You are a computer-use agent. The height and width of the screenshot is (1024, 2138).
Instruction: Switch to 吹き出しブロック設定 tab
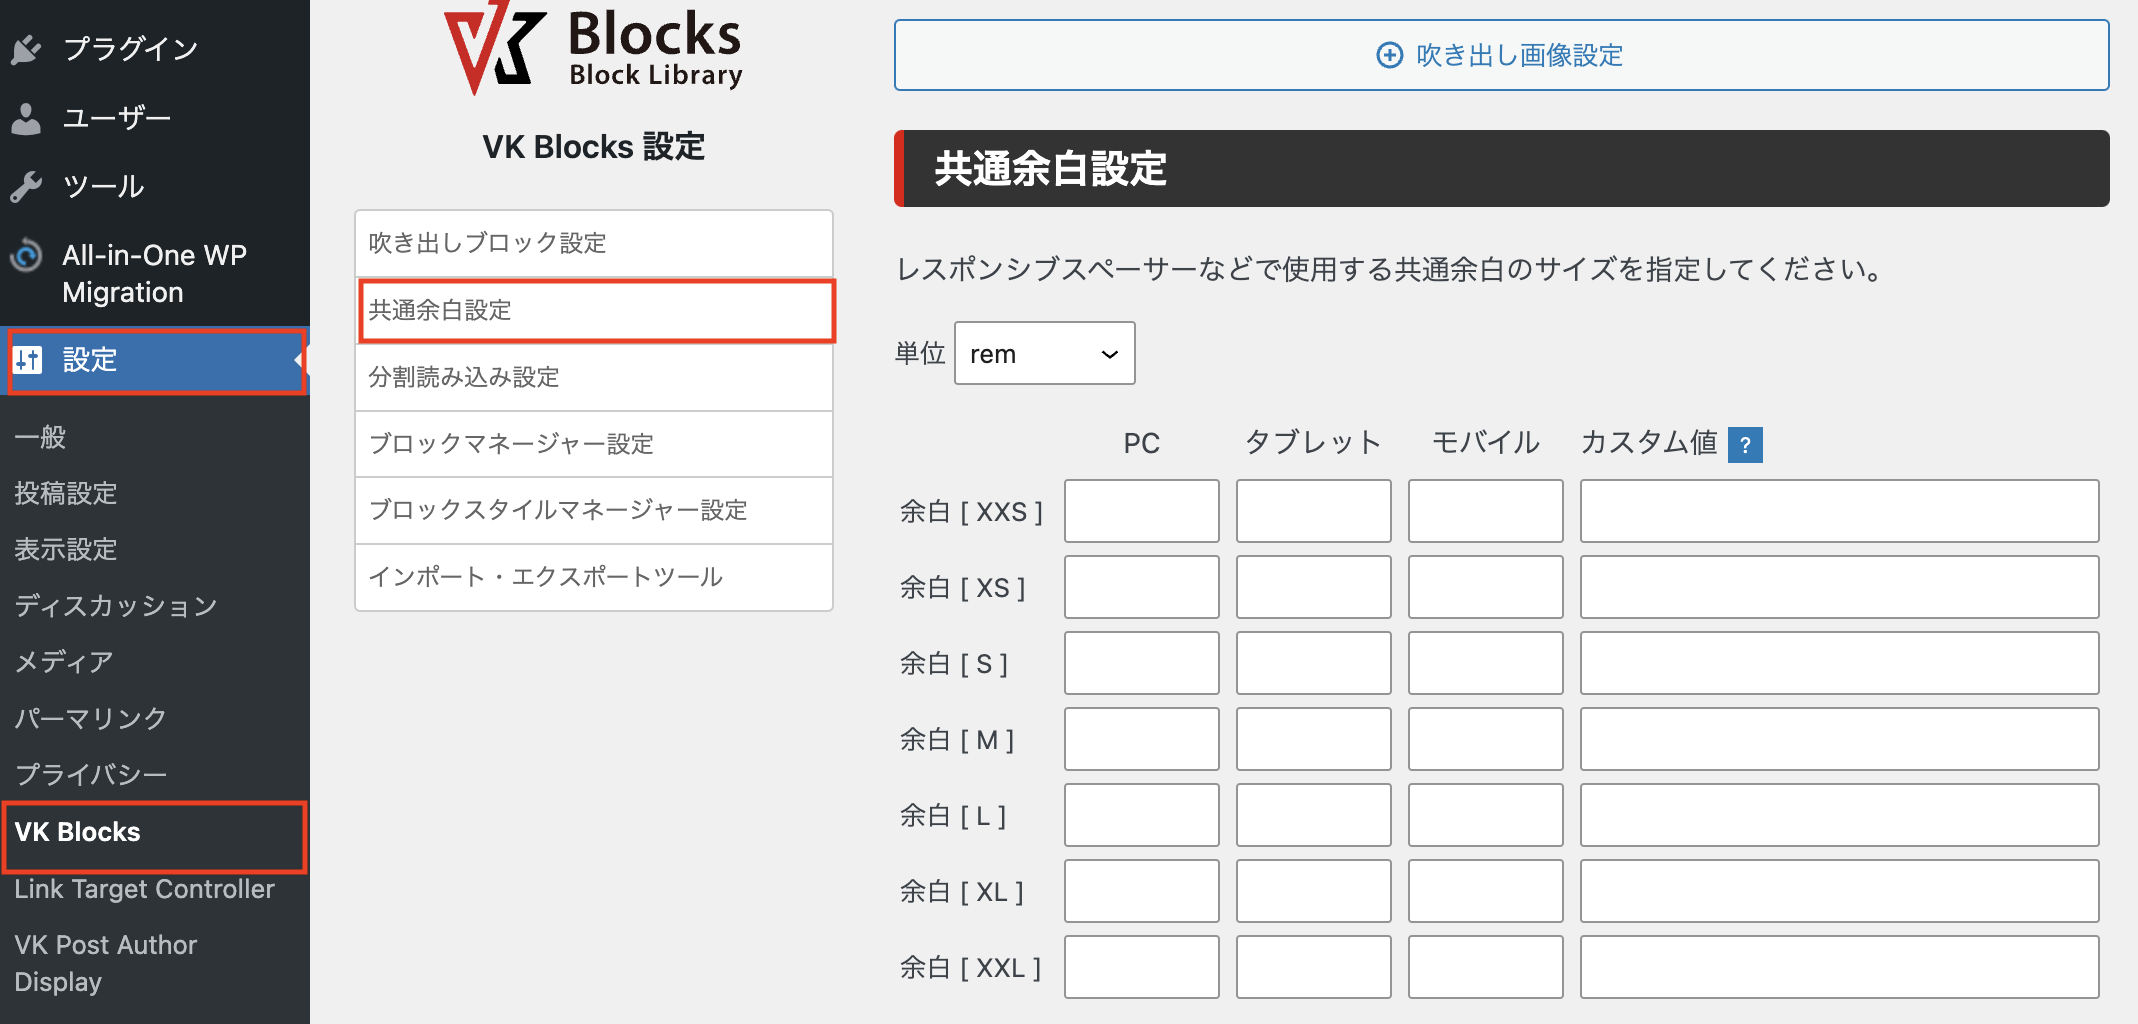[594, 242]
